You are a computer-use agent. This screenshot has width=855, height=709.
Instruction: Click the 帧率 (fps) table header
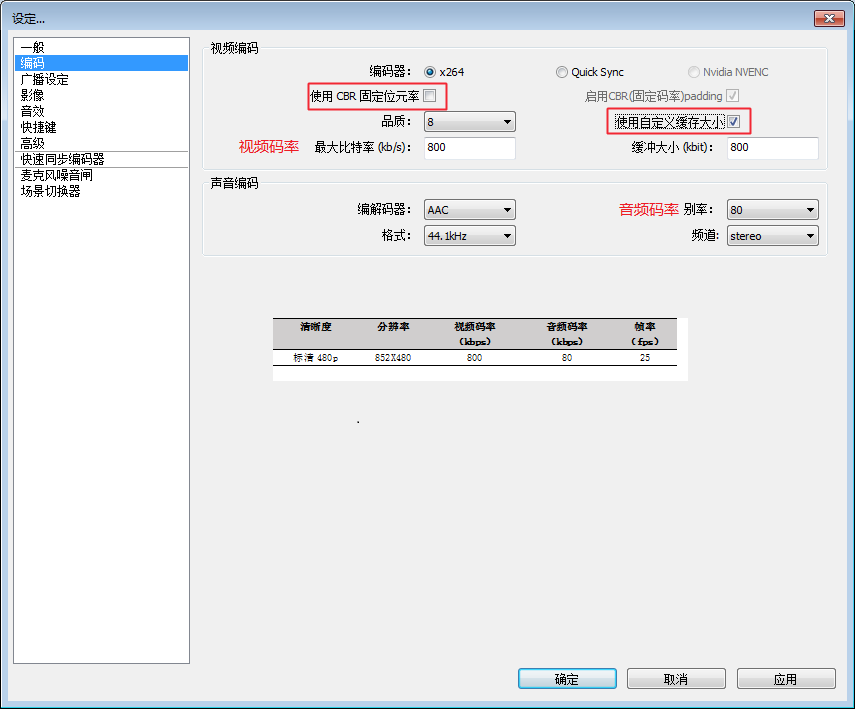tap(645, 334)
